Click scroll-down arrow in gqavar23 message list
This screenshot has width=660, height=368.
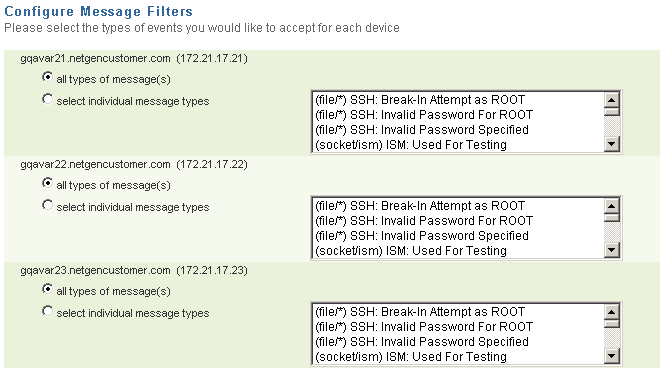[611, 356]
